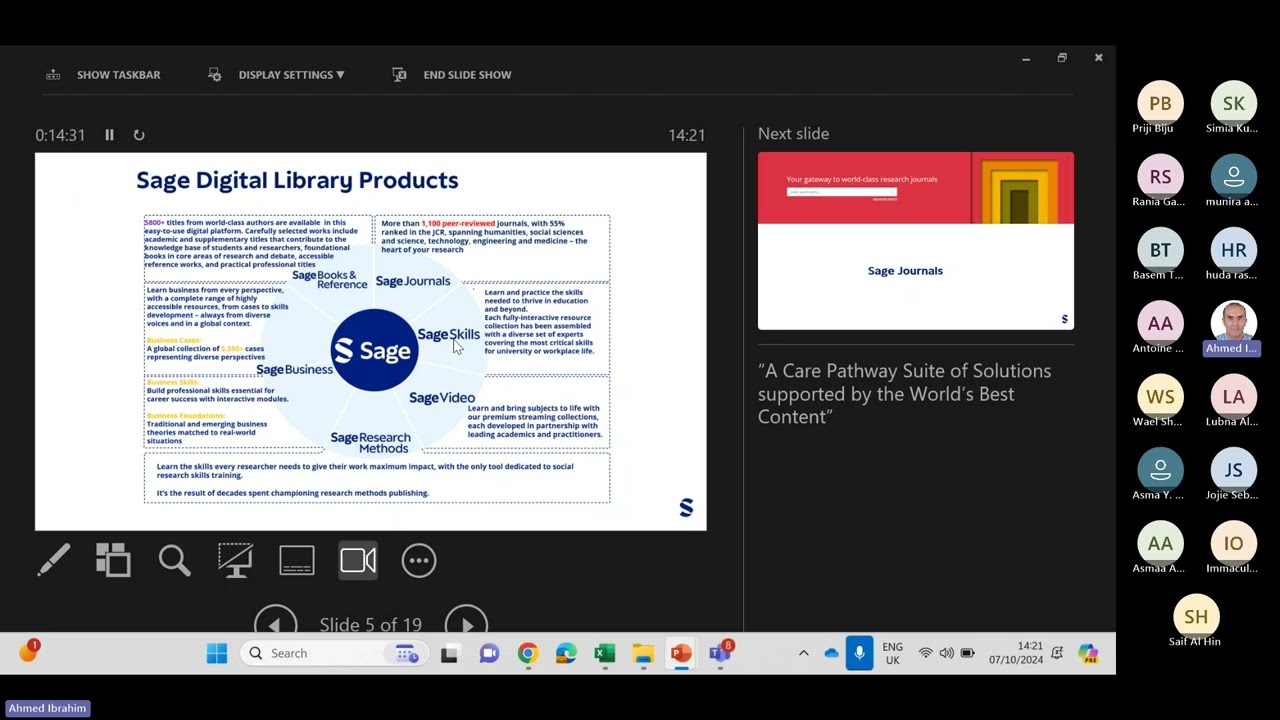Open the Windows Start menu
The height and width of the screenshot is (720, 1280).
217,653
